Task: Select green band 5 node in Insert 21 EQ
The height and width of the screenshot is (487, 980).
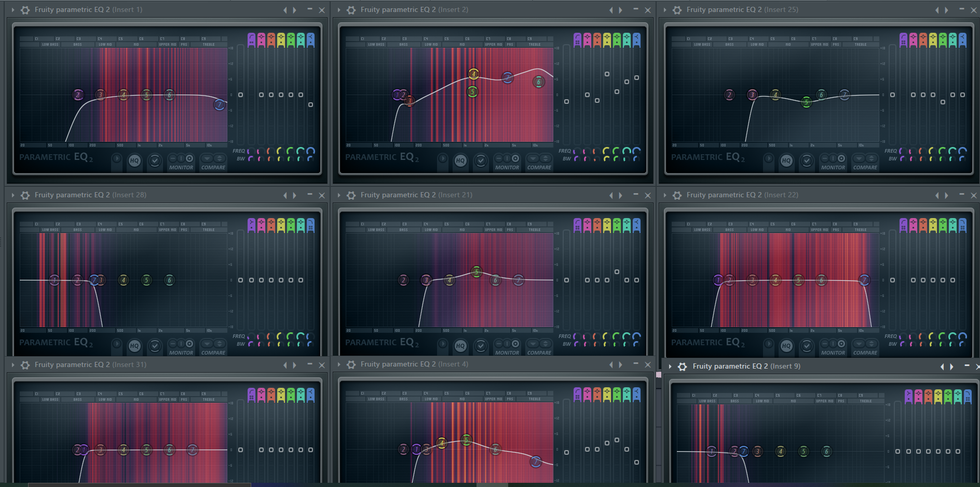Action: click(477, 272)
